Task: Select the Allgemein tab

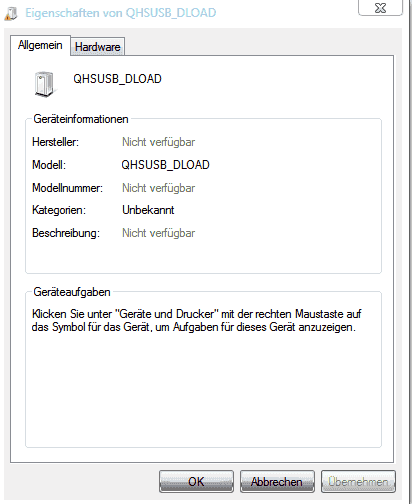Action: (x=40, y=45)
